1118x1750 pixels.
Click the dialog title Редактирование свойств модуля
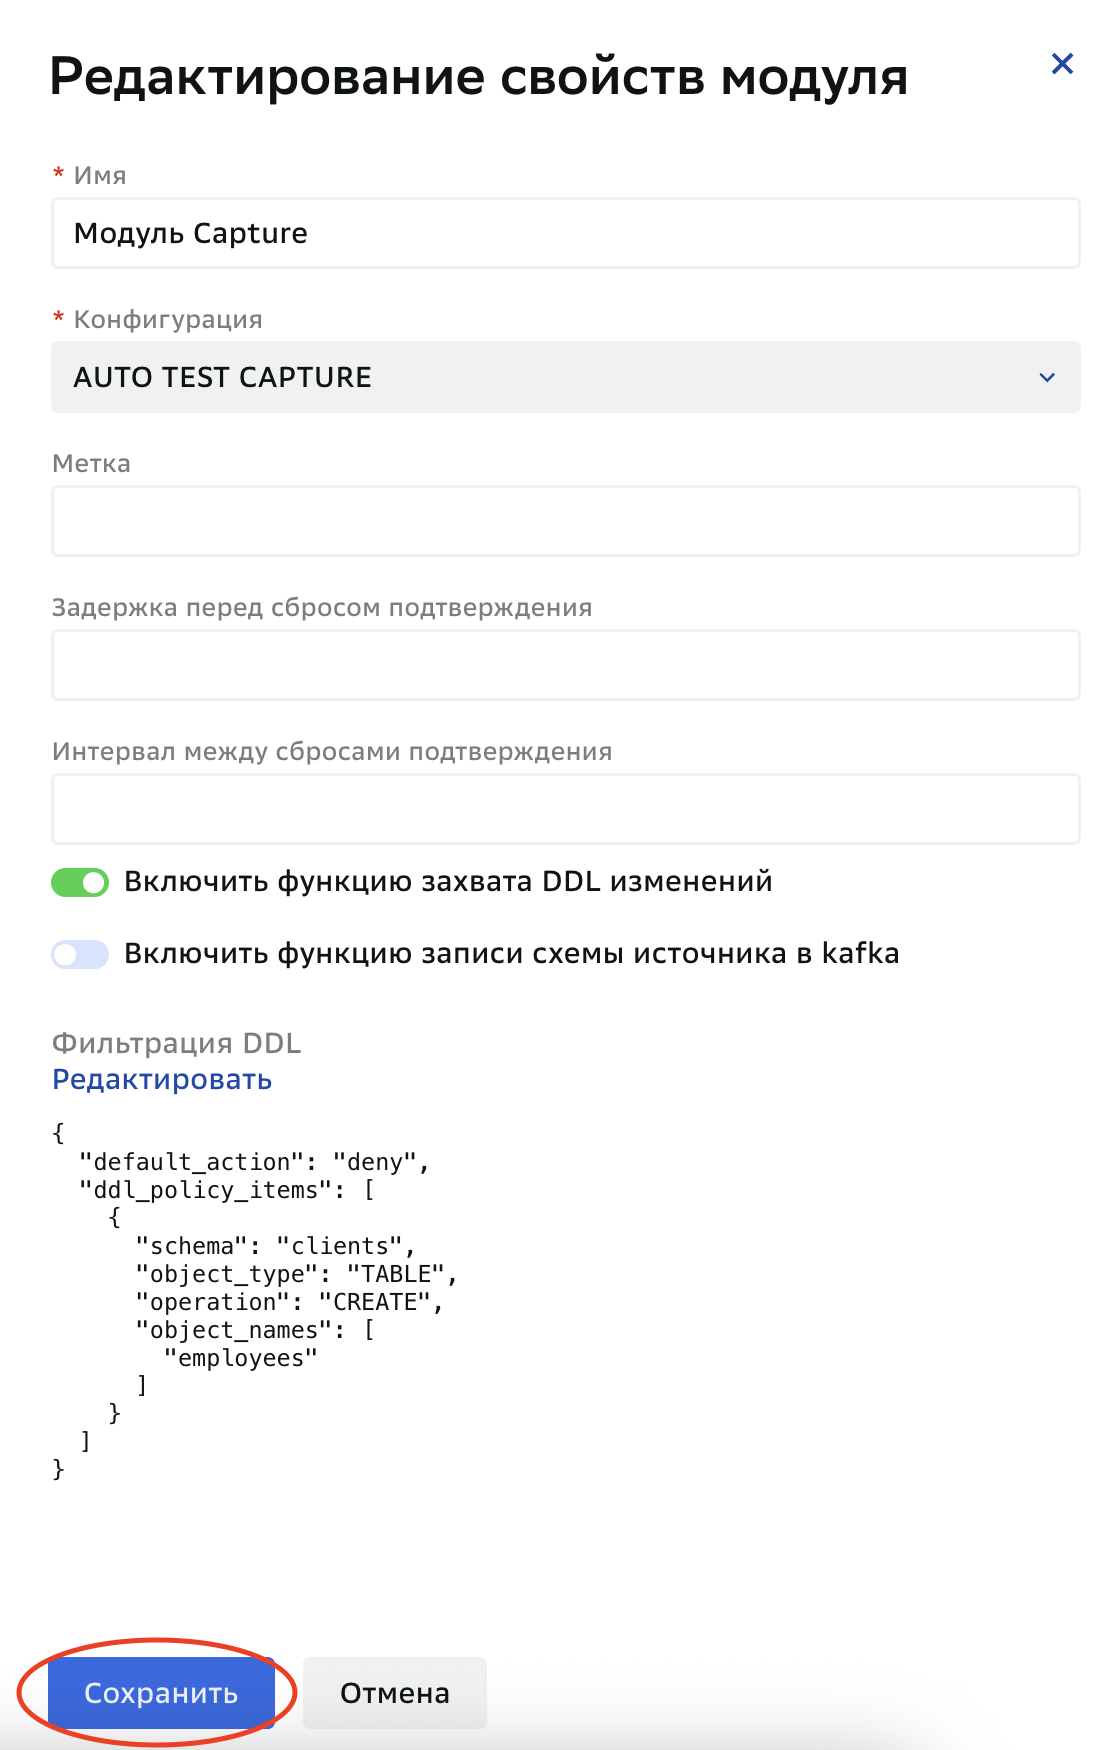click(x=479, y=76)
